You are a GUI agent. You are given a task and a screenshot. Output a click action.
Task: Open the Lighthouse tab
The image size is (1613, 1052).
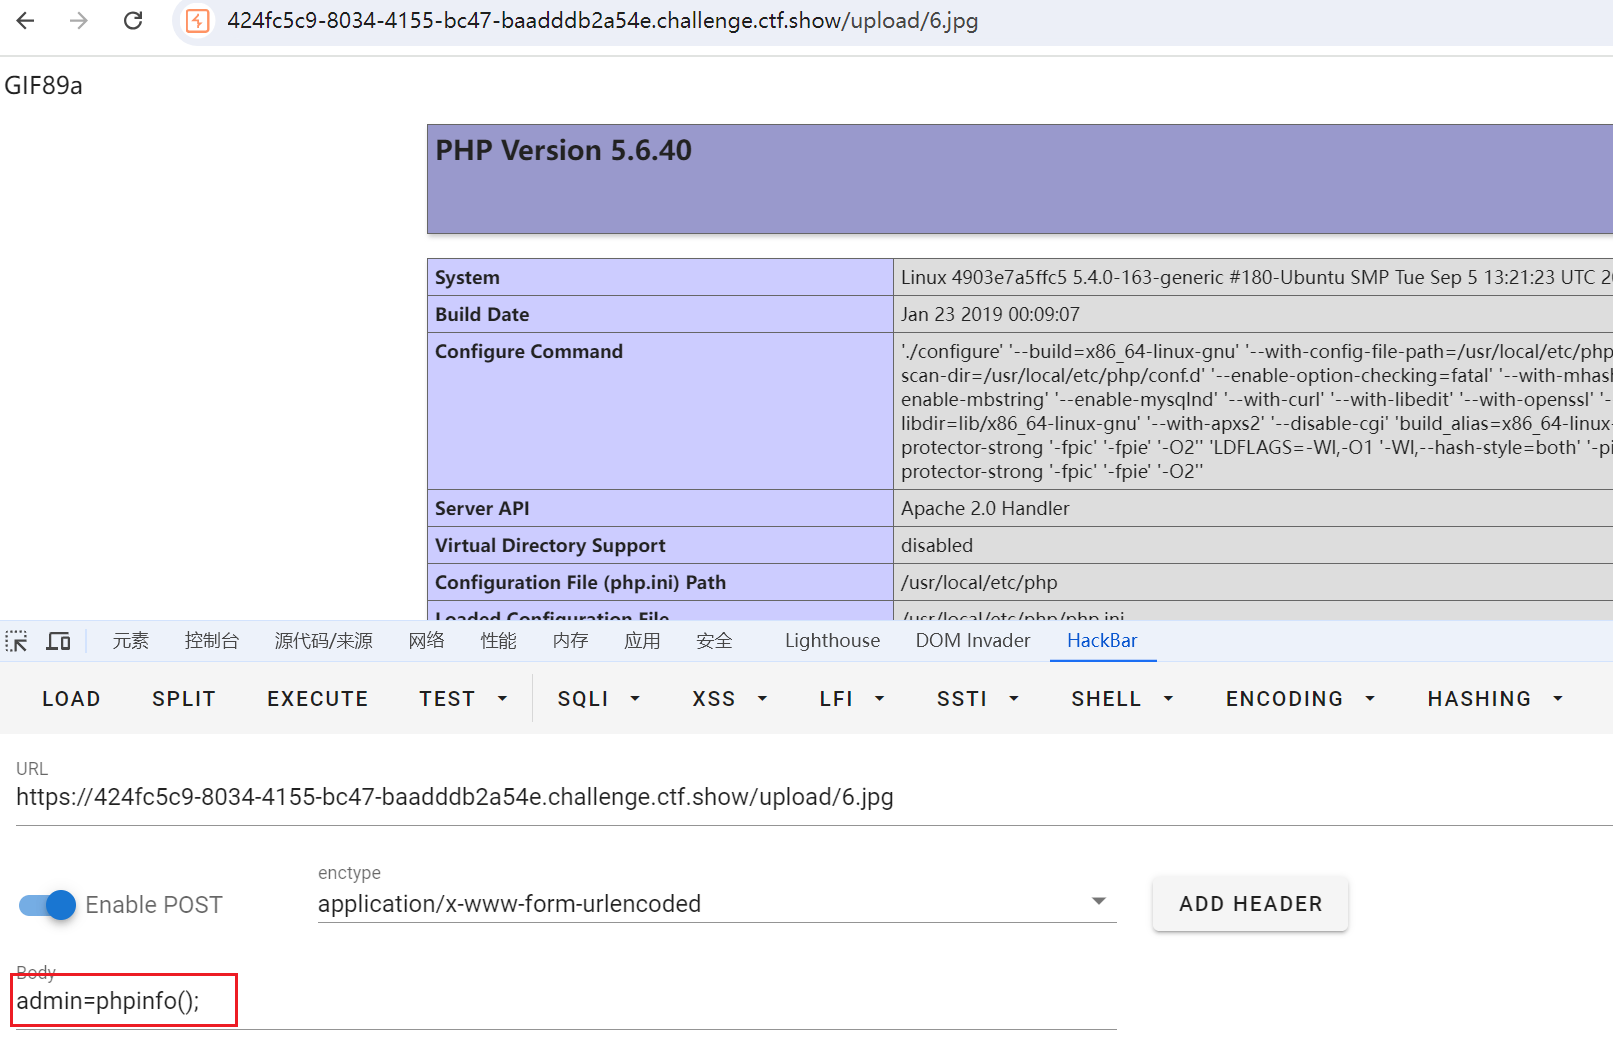click(x=832, y=641)
